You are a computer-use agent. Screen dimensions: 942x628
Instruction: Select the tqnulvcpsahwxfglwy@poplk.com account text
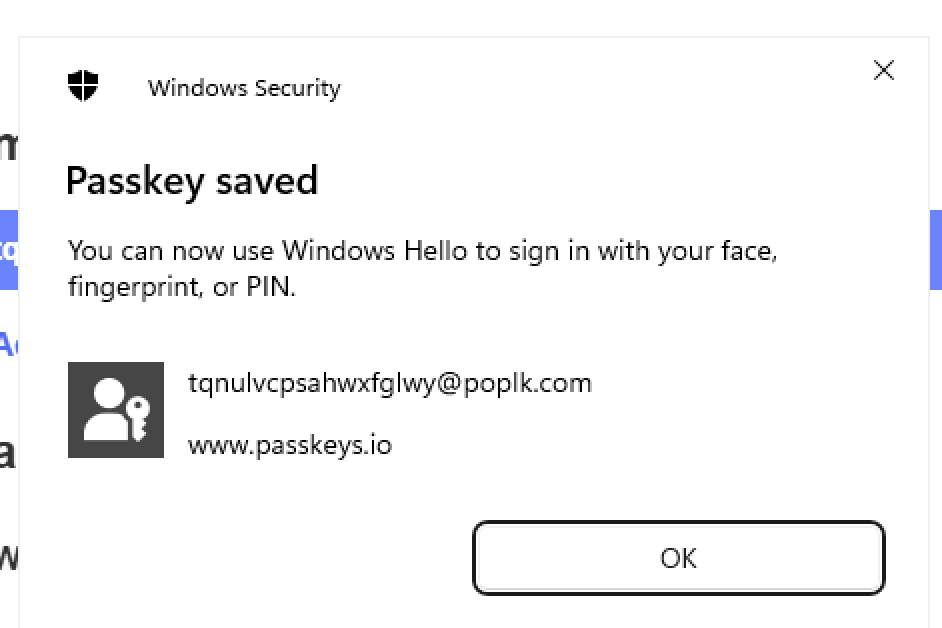(389, 383)
